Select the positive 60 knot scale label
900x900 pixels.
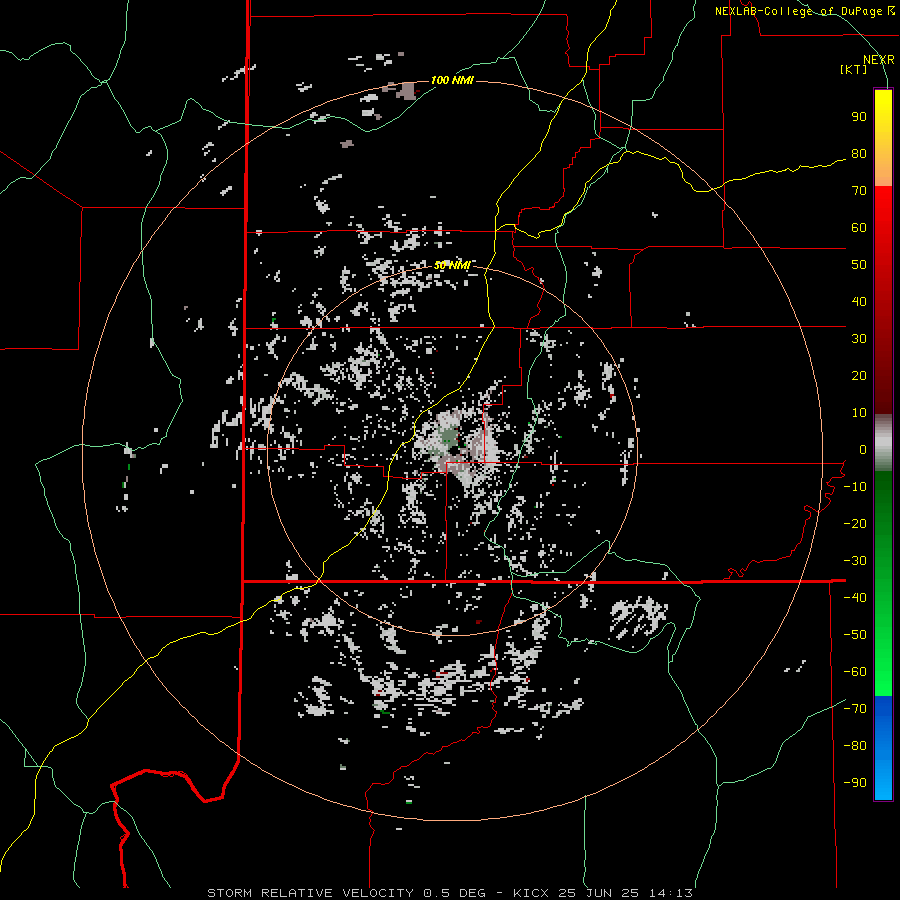pyautogui.click(x=859, y=228)
